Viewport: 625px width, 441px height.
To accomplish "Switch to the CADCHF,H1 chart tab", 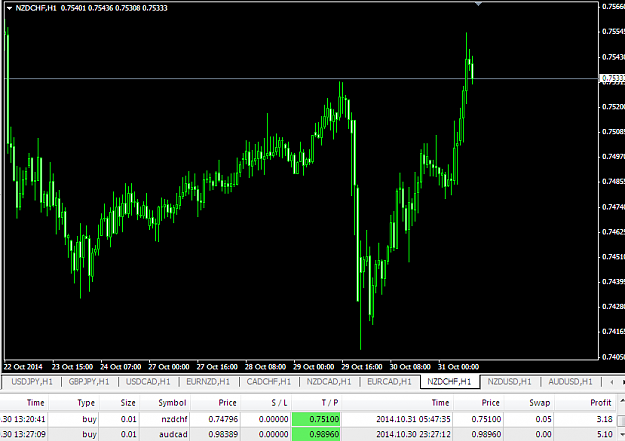I will [x=269, y=382].
